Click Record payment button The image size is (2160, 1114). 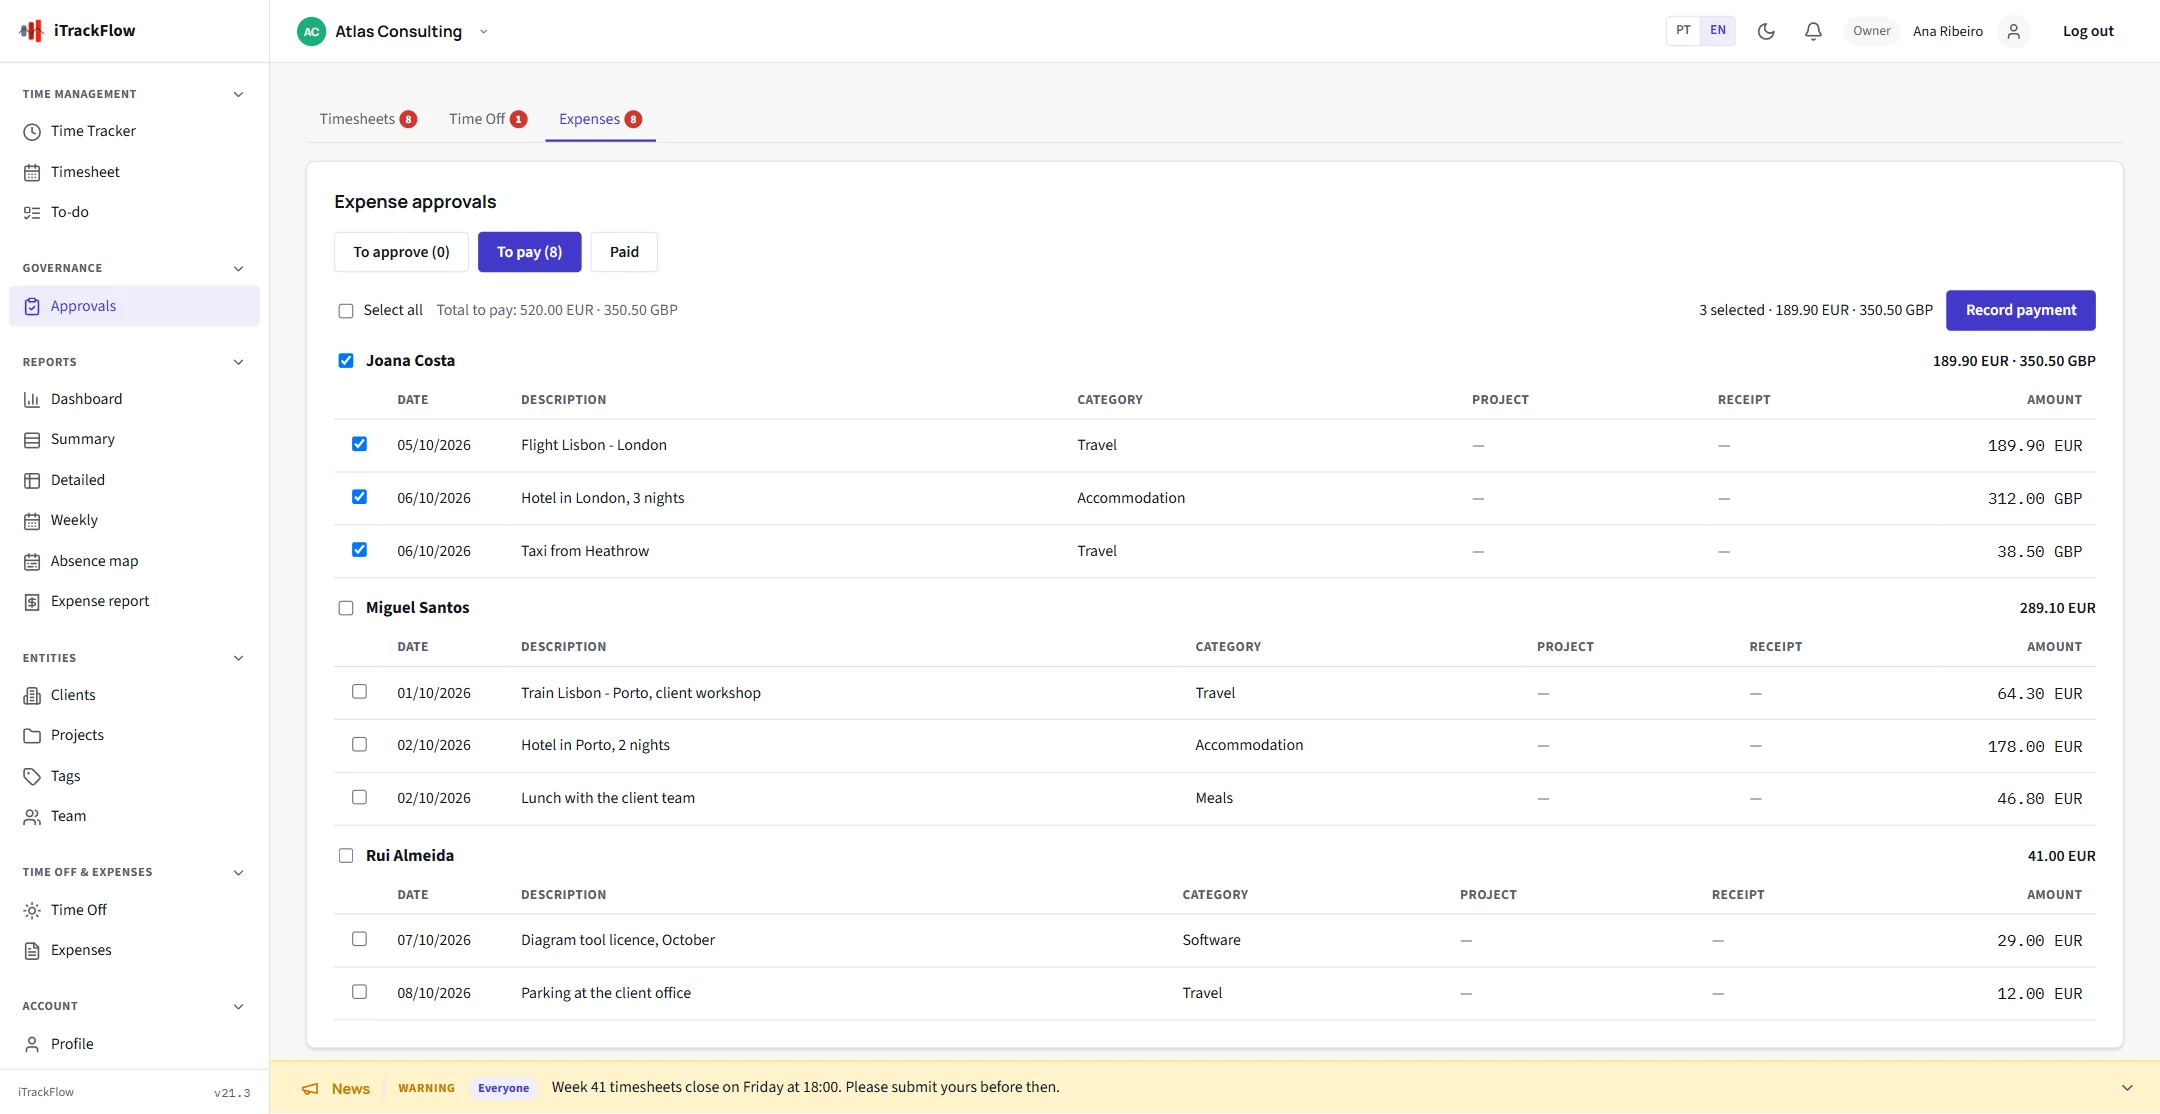tap(2020, 310)
